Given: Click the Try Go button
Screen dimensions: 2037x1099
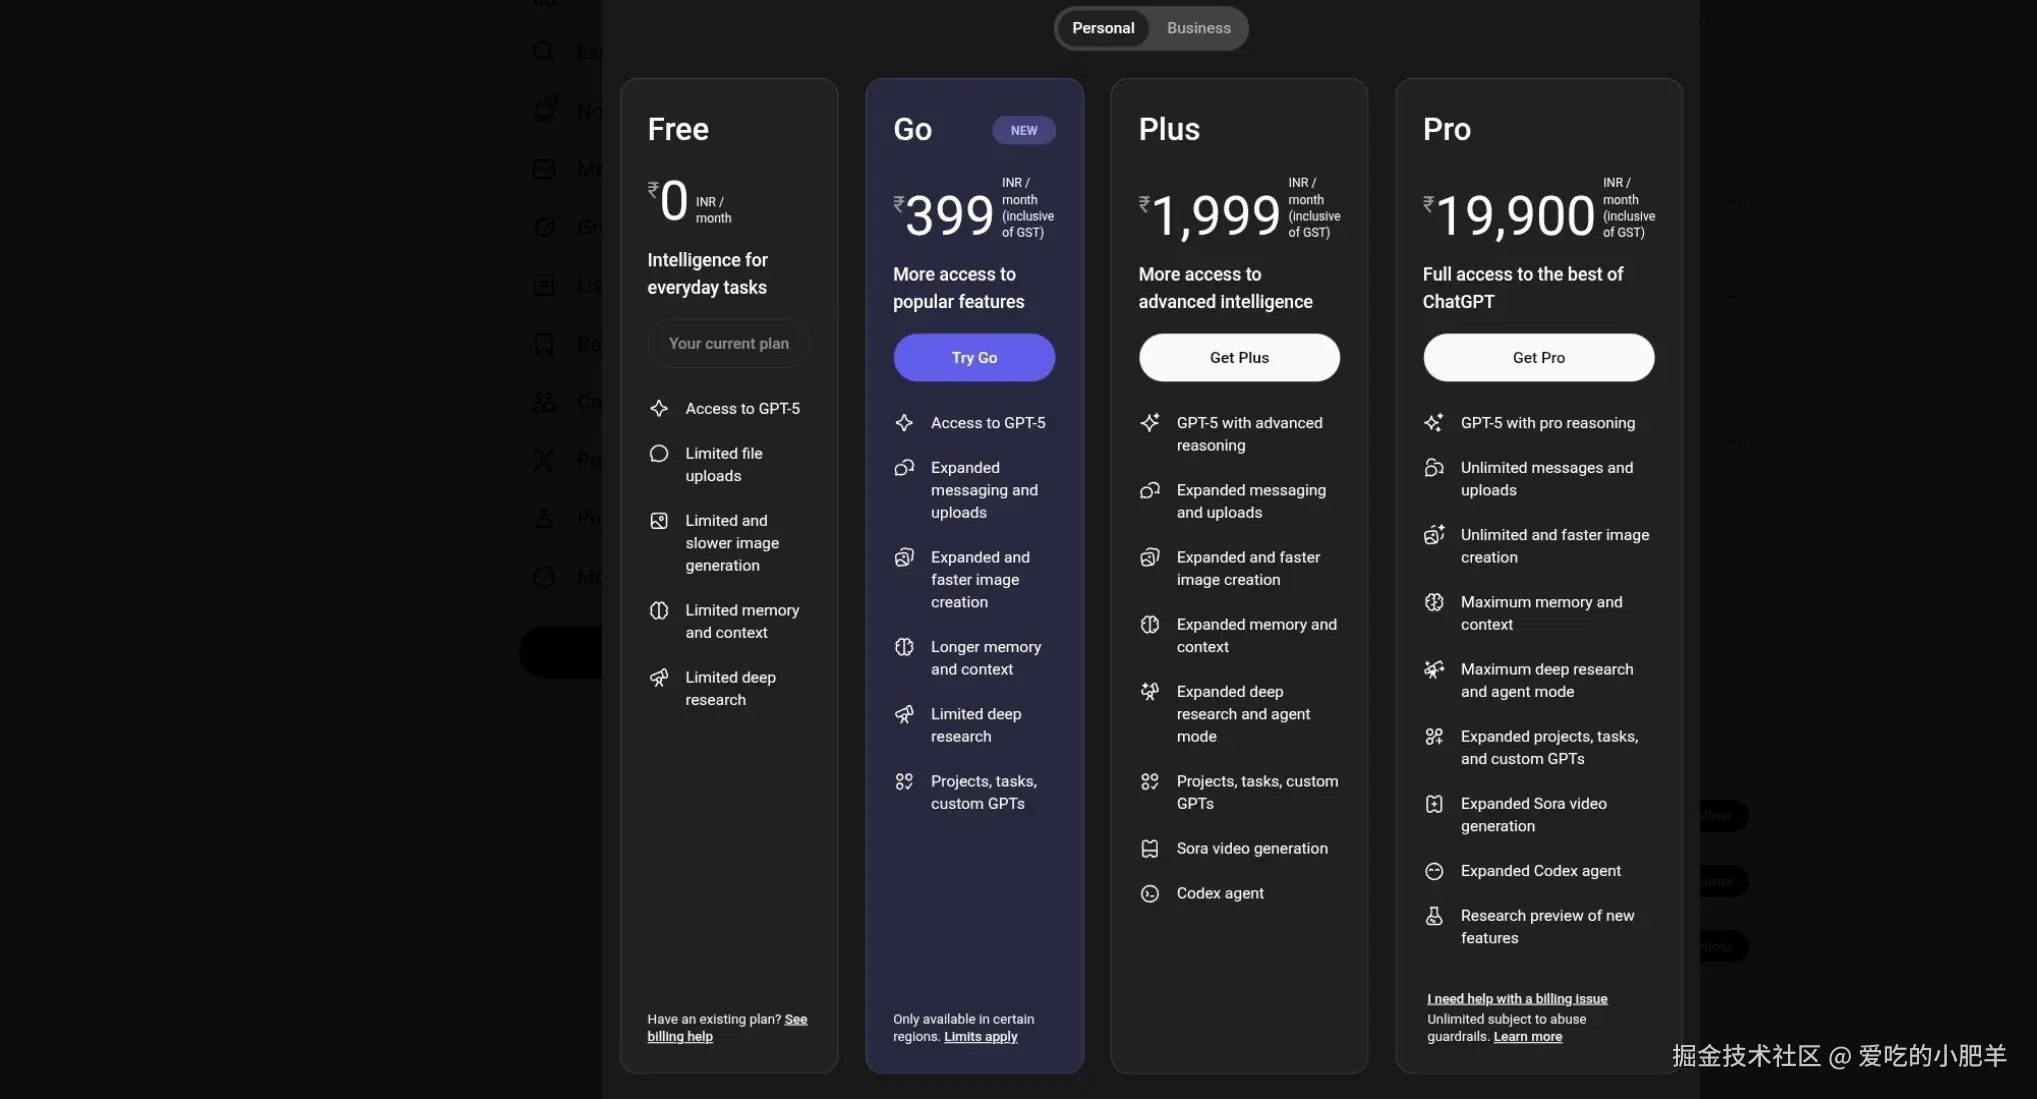Looking at the screenshot, I should pyautogui.click(x=974, y=357).
